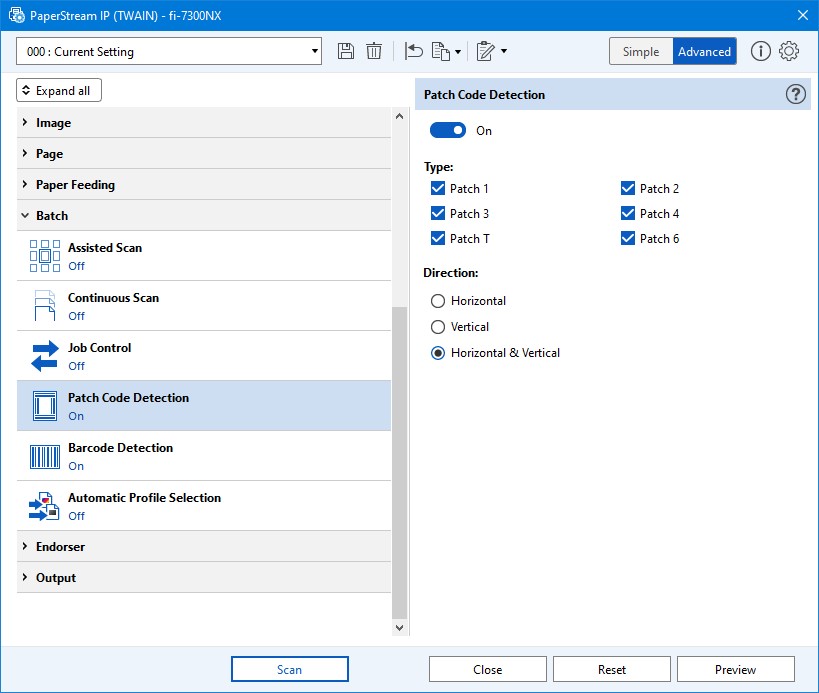Screen dimensions: 819x693
Task: Uncheck the Patch 6 checkbox
Action: tap(628, 239)
